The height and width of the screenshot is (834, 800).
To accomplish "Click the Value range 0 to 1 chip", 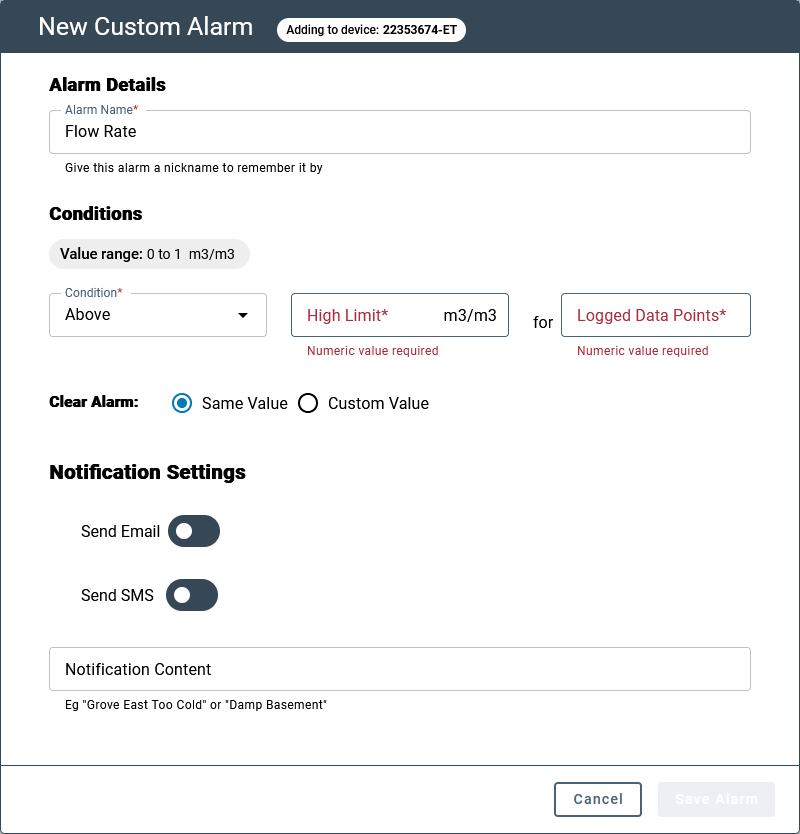I will click(x=149, y=254).
